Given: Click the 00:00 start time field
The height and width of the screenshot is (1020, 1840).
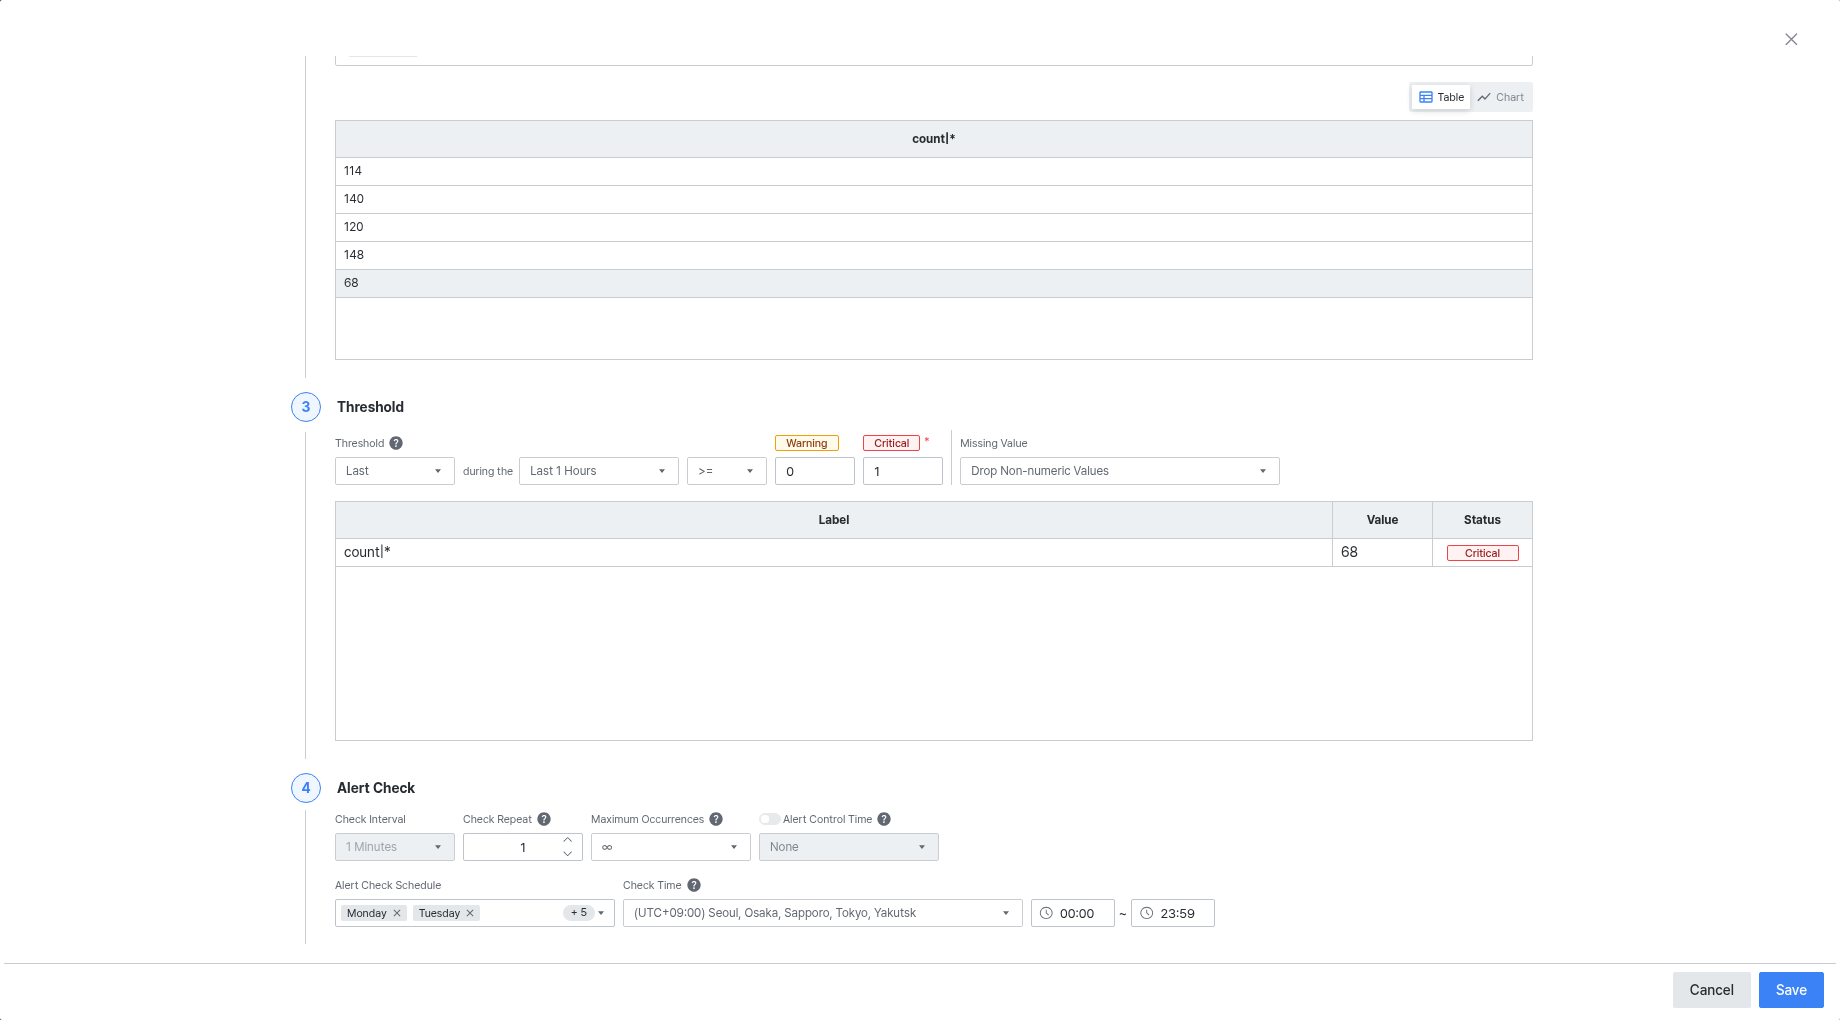Looking at the screenshot, I should [x=1073, y=913].
